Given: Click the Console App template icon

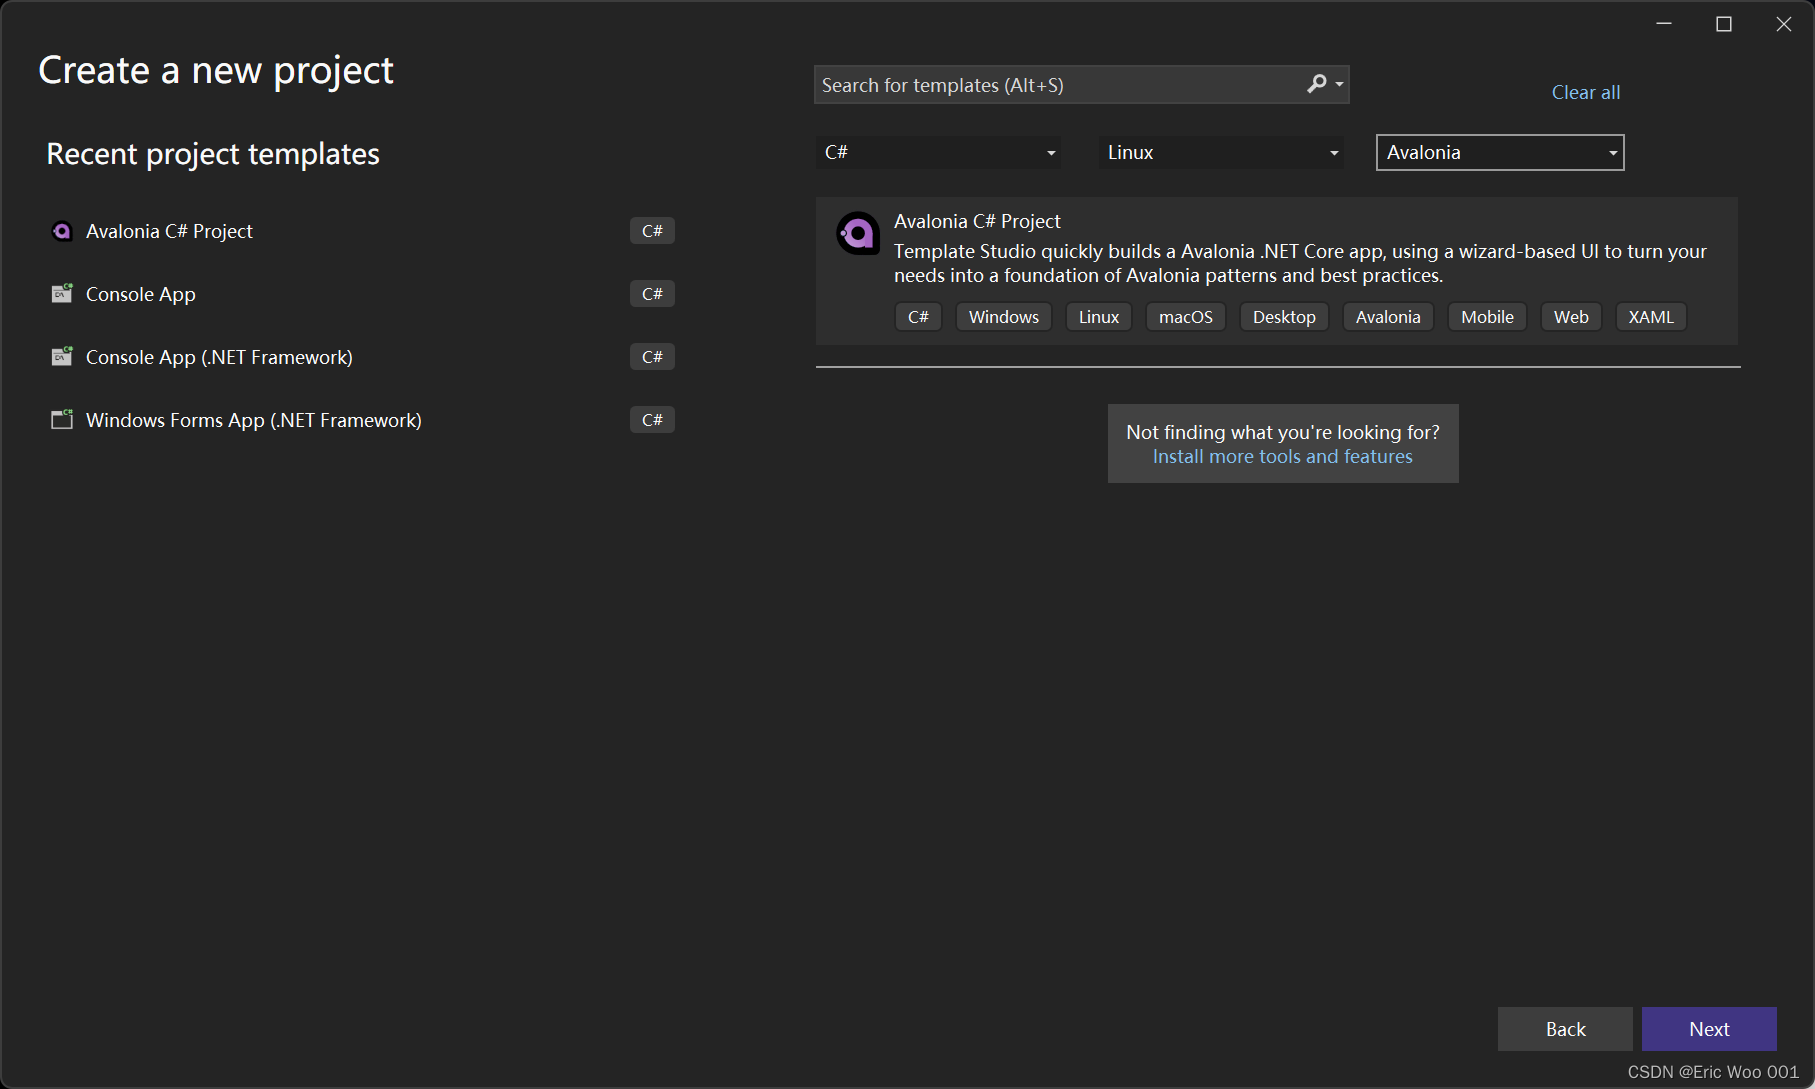Looking at the screenshot, I should pos(62,293).
